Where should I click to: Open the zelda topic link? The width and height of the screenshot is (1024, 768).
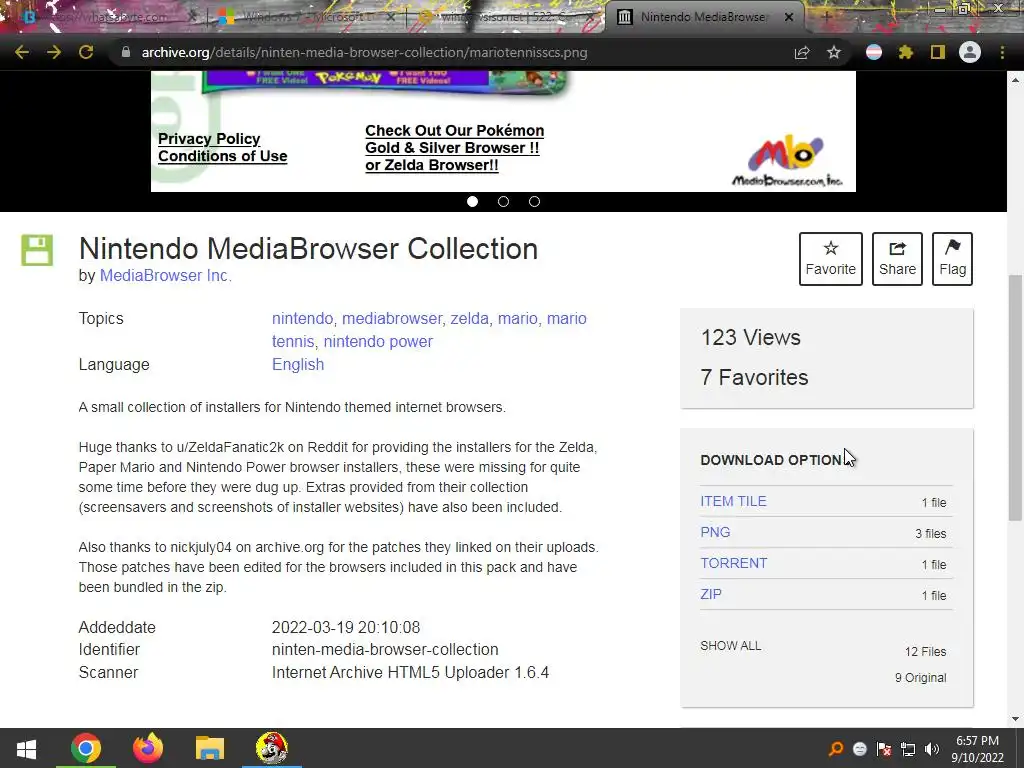470,319
